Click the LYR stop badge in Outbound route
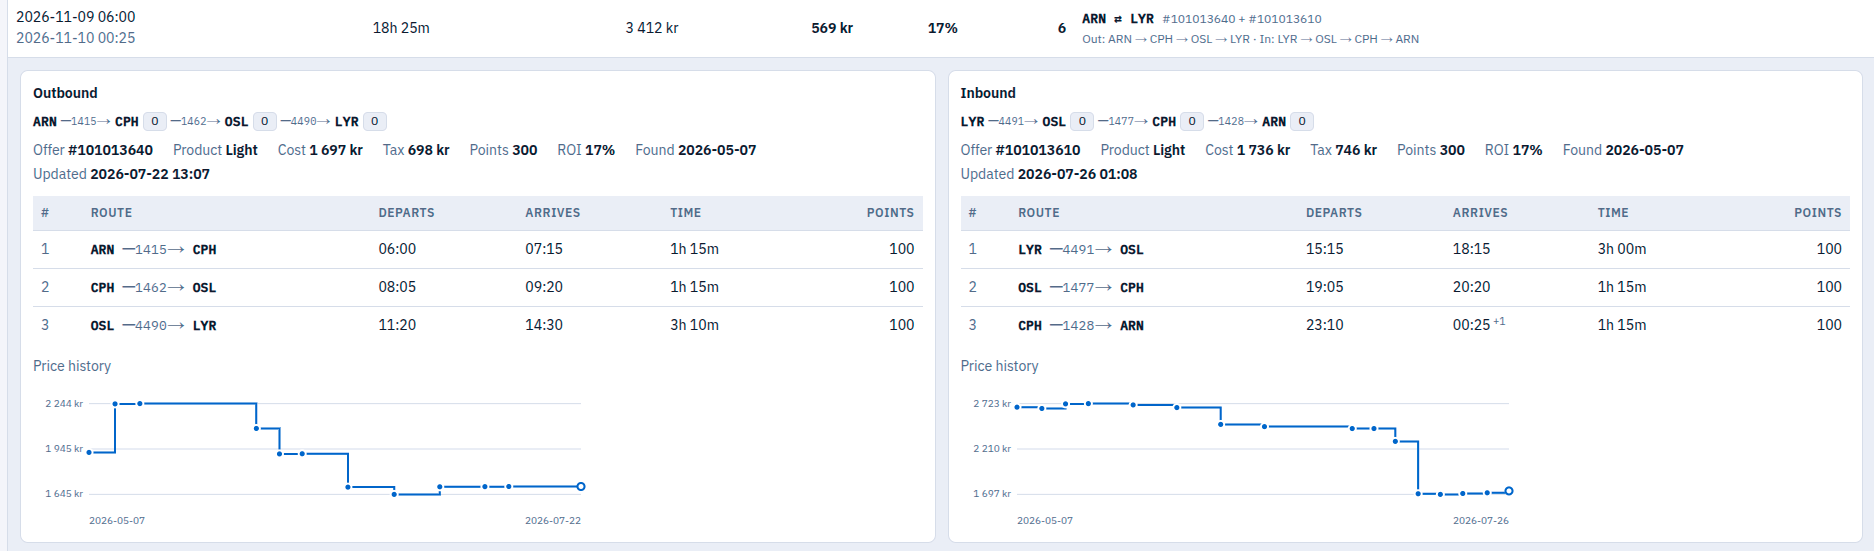The width and height of the screenshot is (1874, 551). [375, 121]
